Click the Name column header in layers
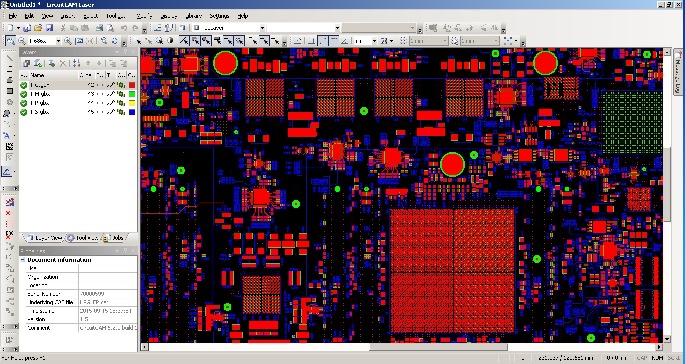 [52, 75]
